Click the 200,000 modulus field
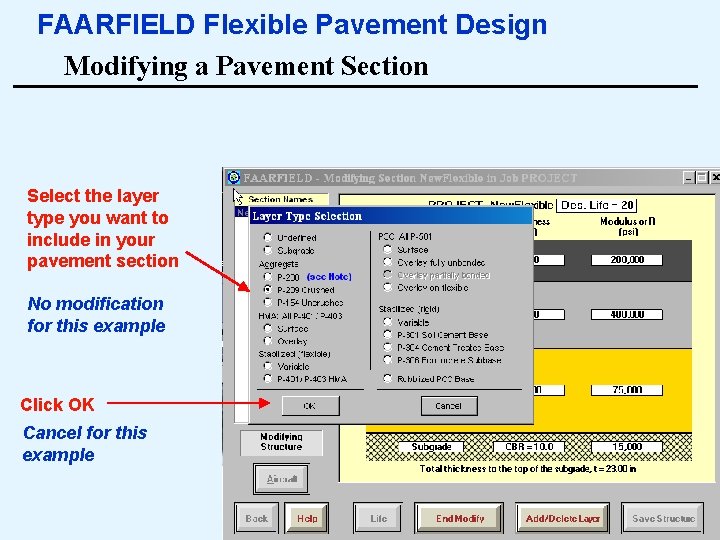Viewport: 720px width, 540px height. [627, 260]
